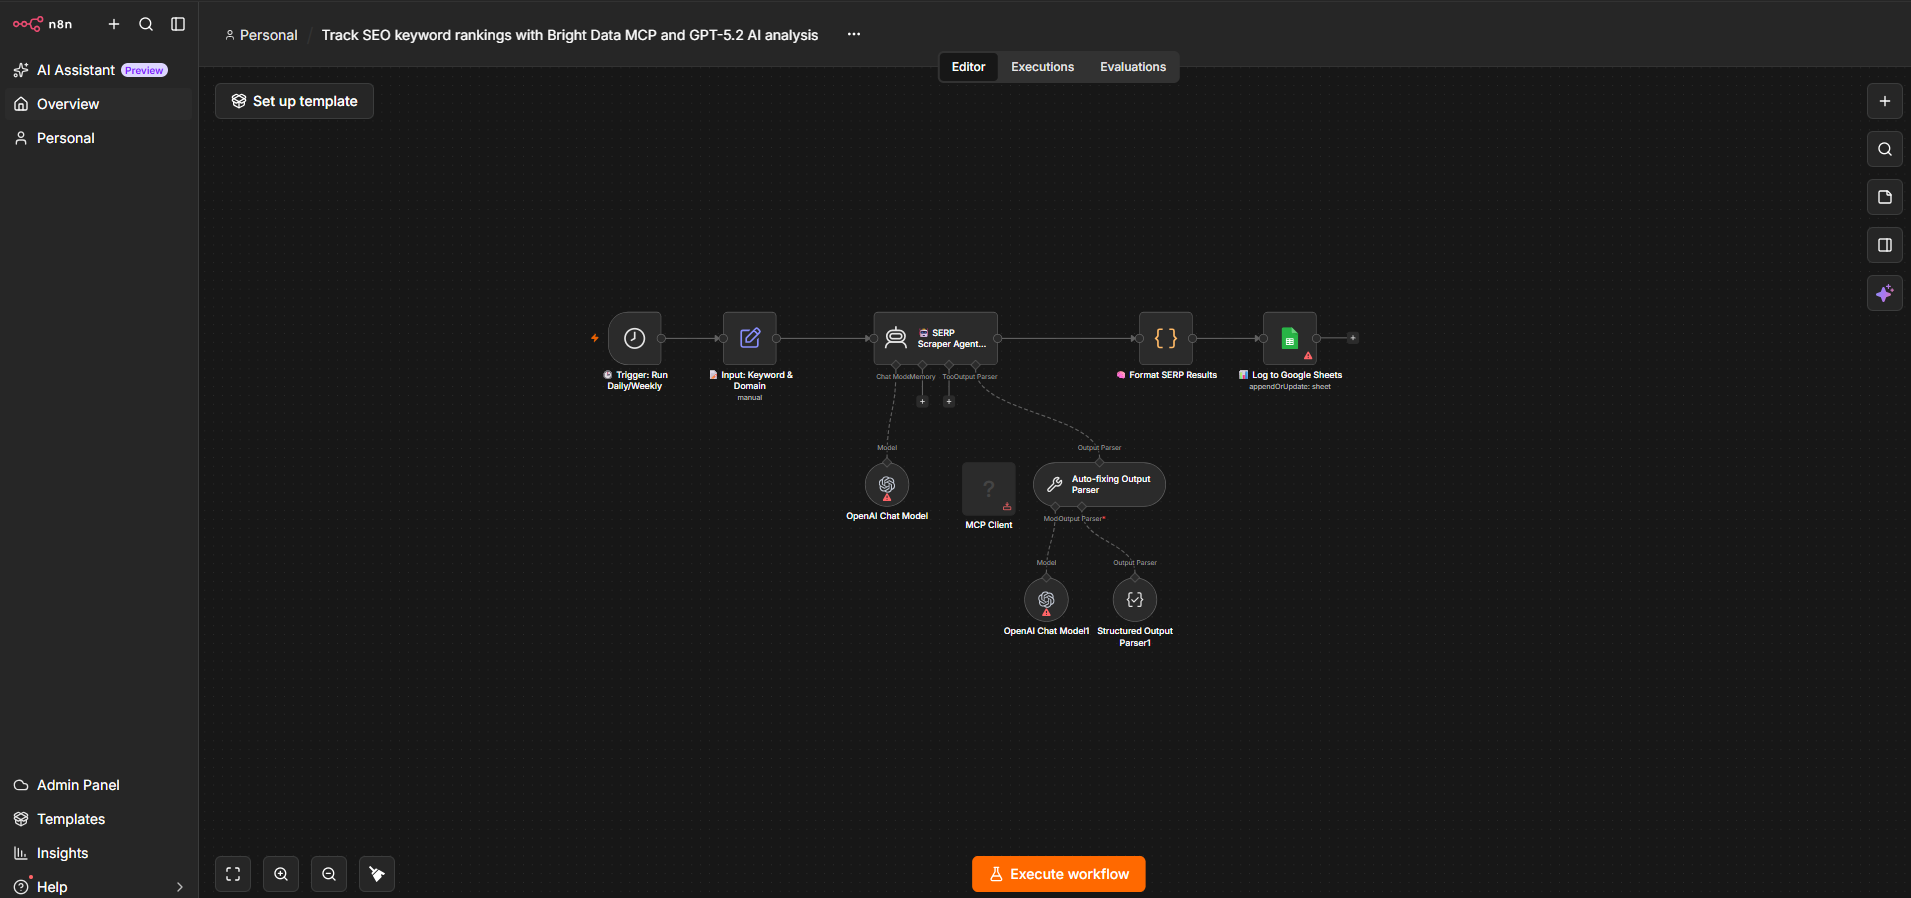Image resolution: width=1911 pixels, height=898 pixels.
Task: Select Input Keyword & Domain edit node
Action: pyautogui.click(x=750, y=338)
